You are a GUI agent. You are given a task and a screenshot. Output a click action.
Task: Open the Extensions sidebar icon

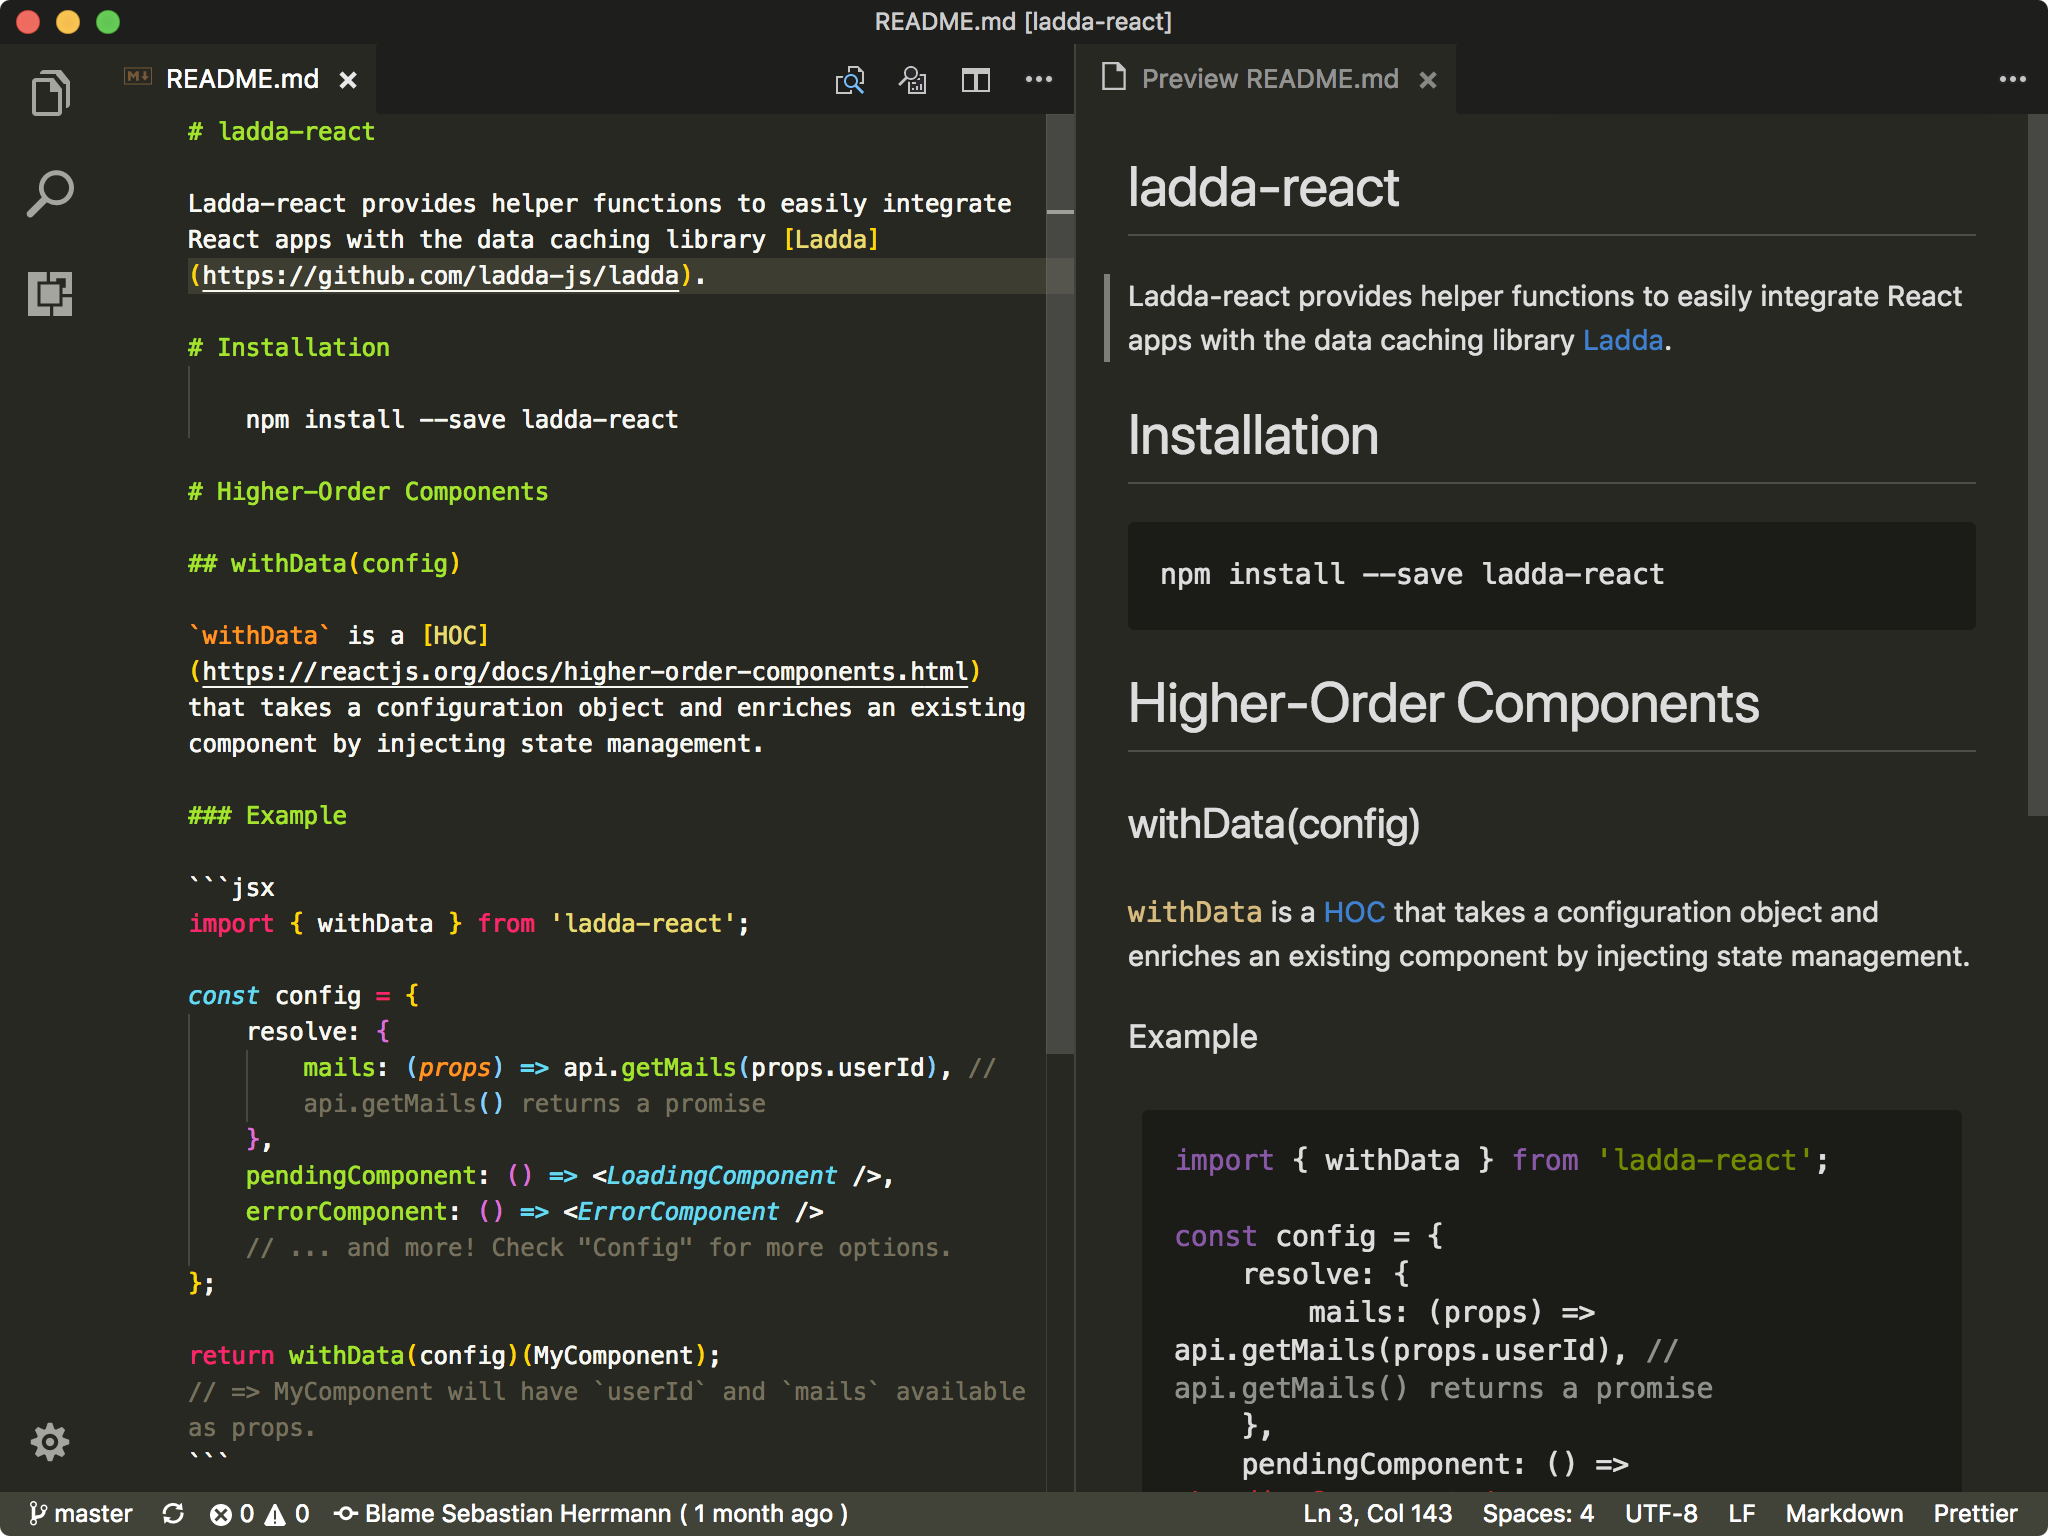50,294
